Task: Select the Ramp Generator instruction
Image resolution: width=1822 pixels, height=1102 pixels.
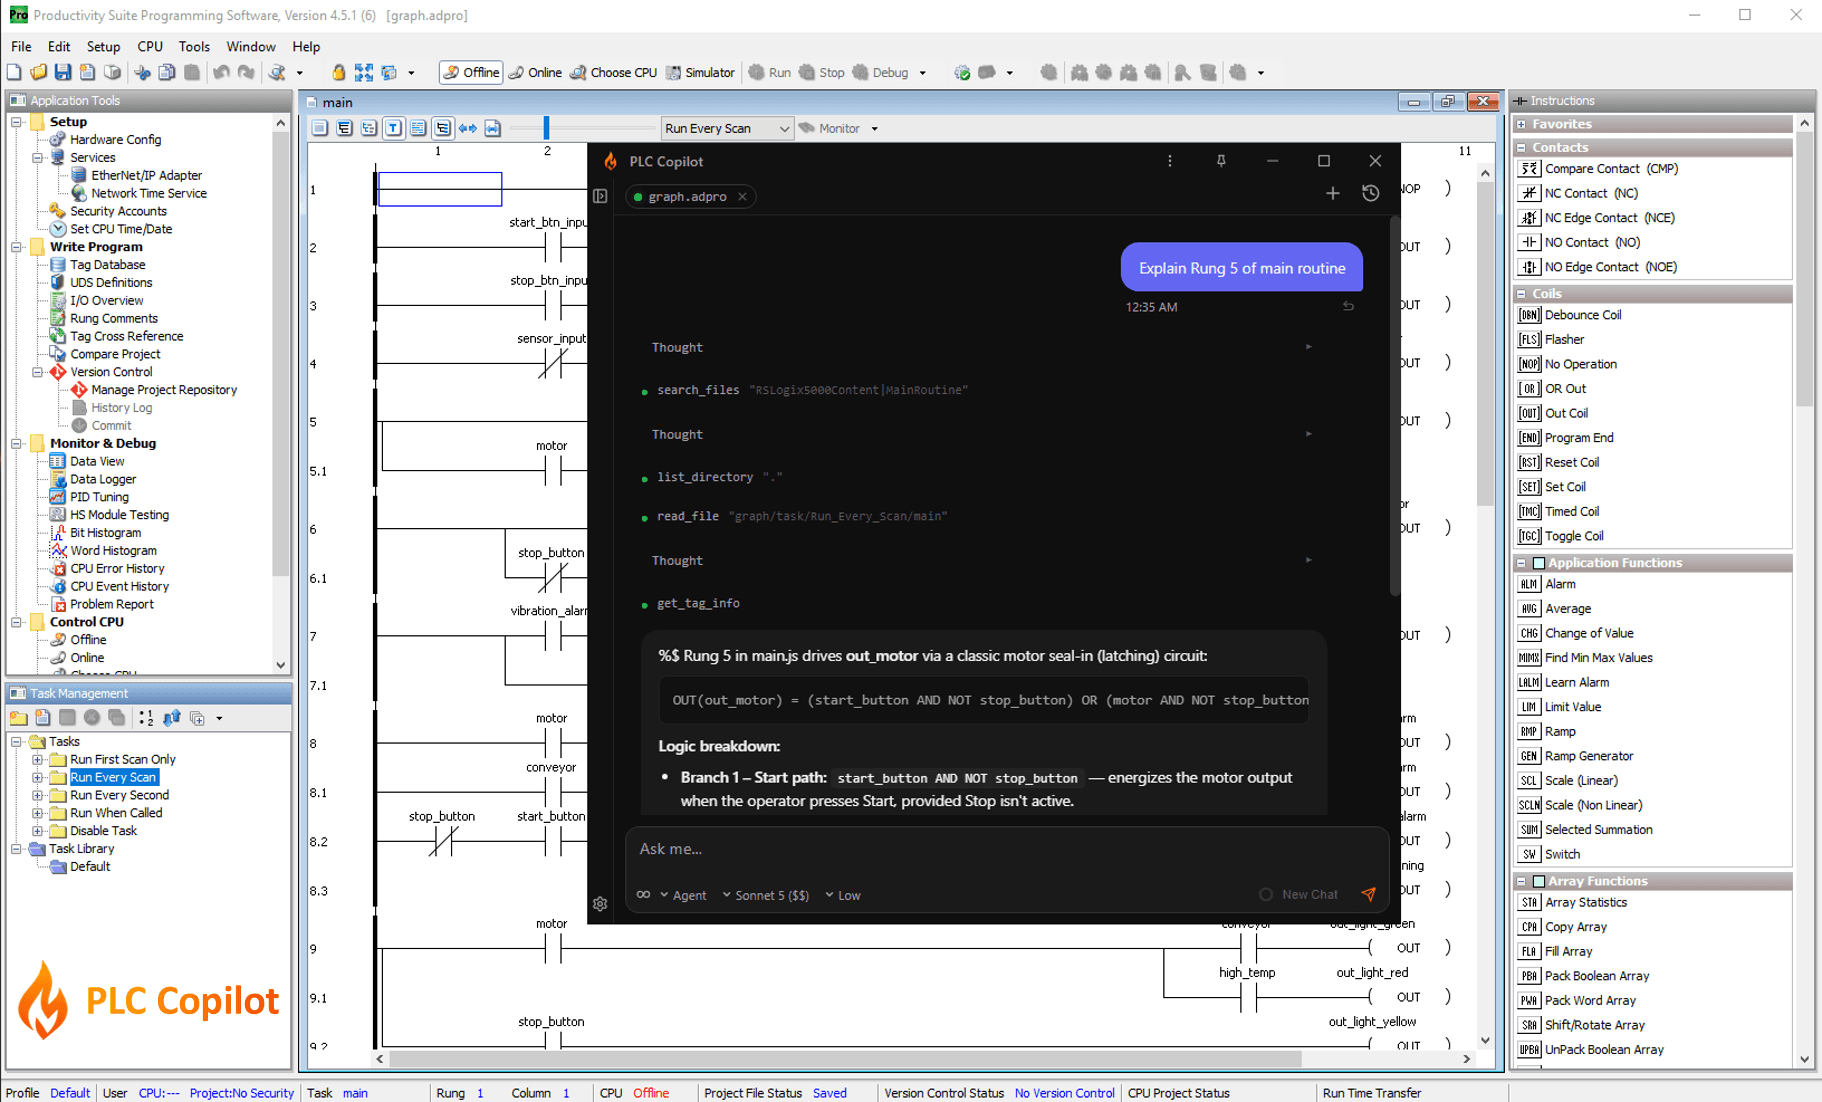Action: (x=1588, y=756)
